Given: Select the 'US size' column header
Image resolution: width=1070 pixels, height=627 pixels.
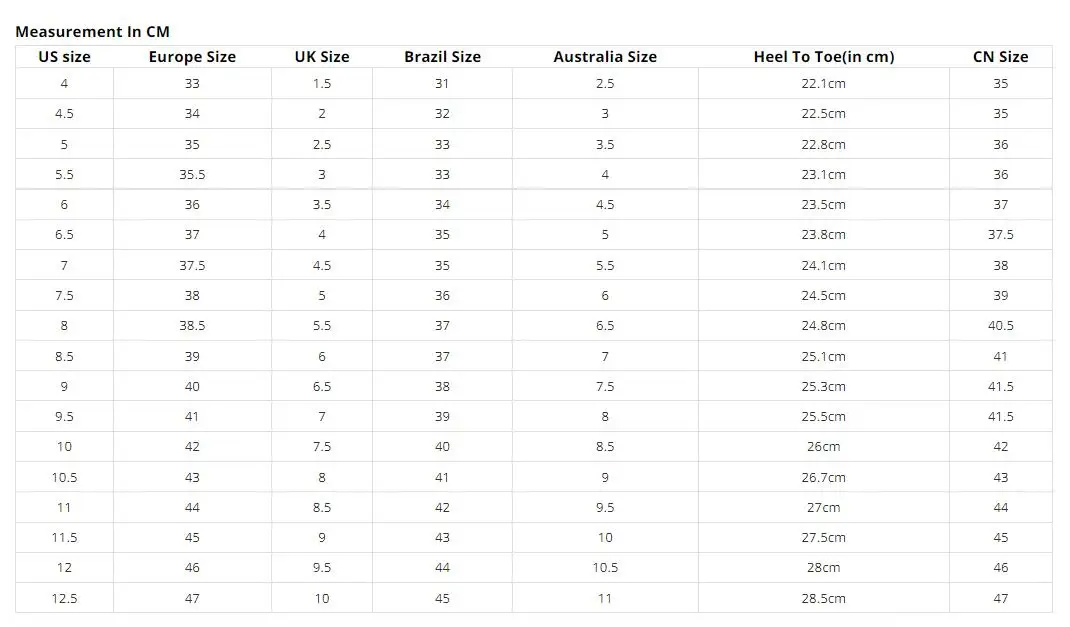Looking at the screenshot, I should click(64, 57).
